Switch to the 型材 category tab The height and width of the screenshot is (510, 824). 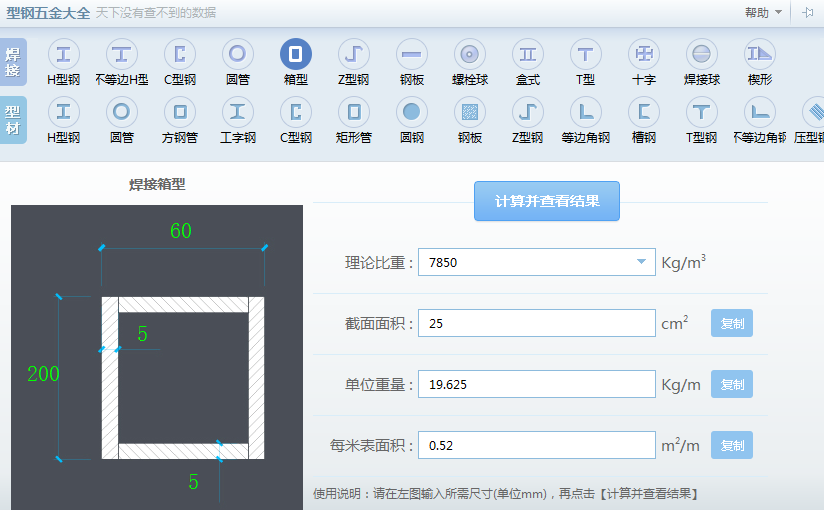pyautogui.click(x=13, y=120)
